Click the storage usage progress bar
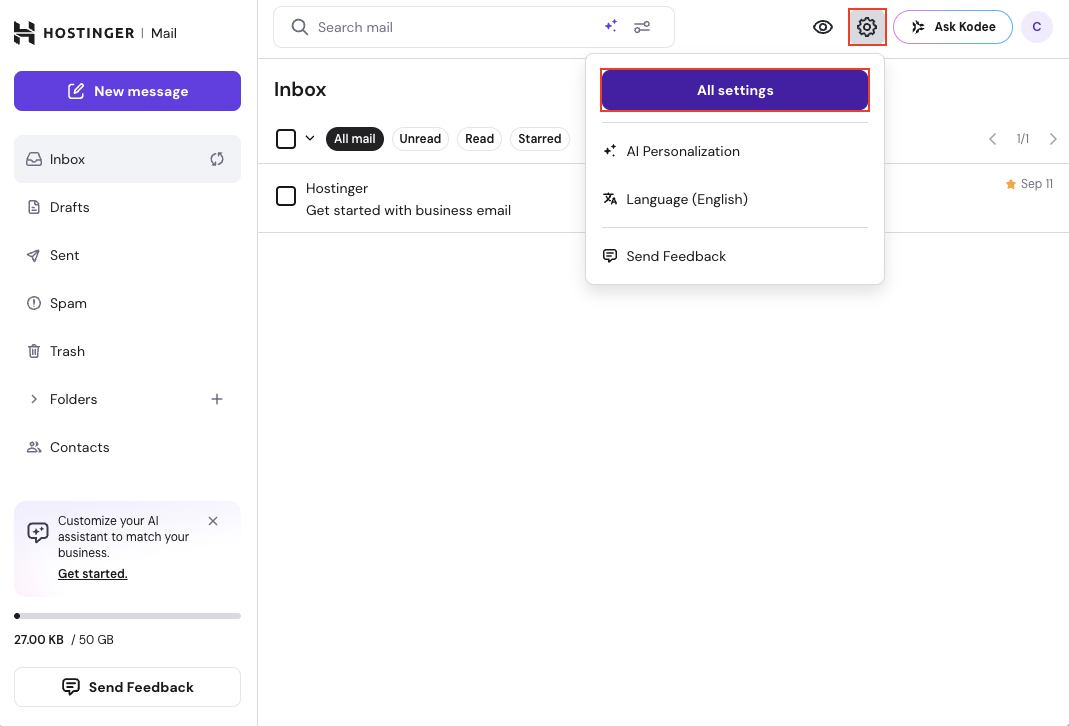Image resolution: width=1069 pixels, height=726 pixels. coord(127,616)
